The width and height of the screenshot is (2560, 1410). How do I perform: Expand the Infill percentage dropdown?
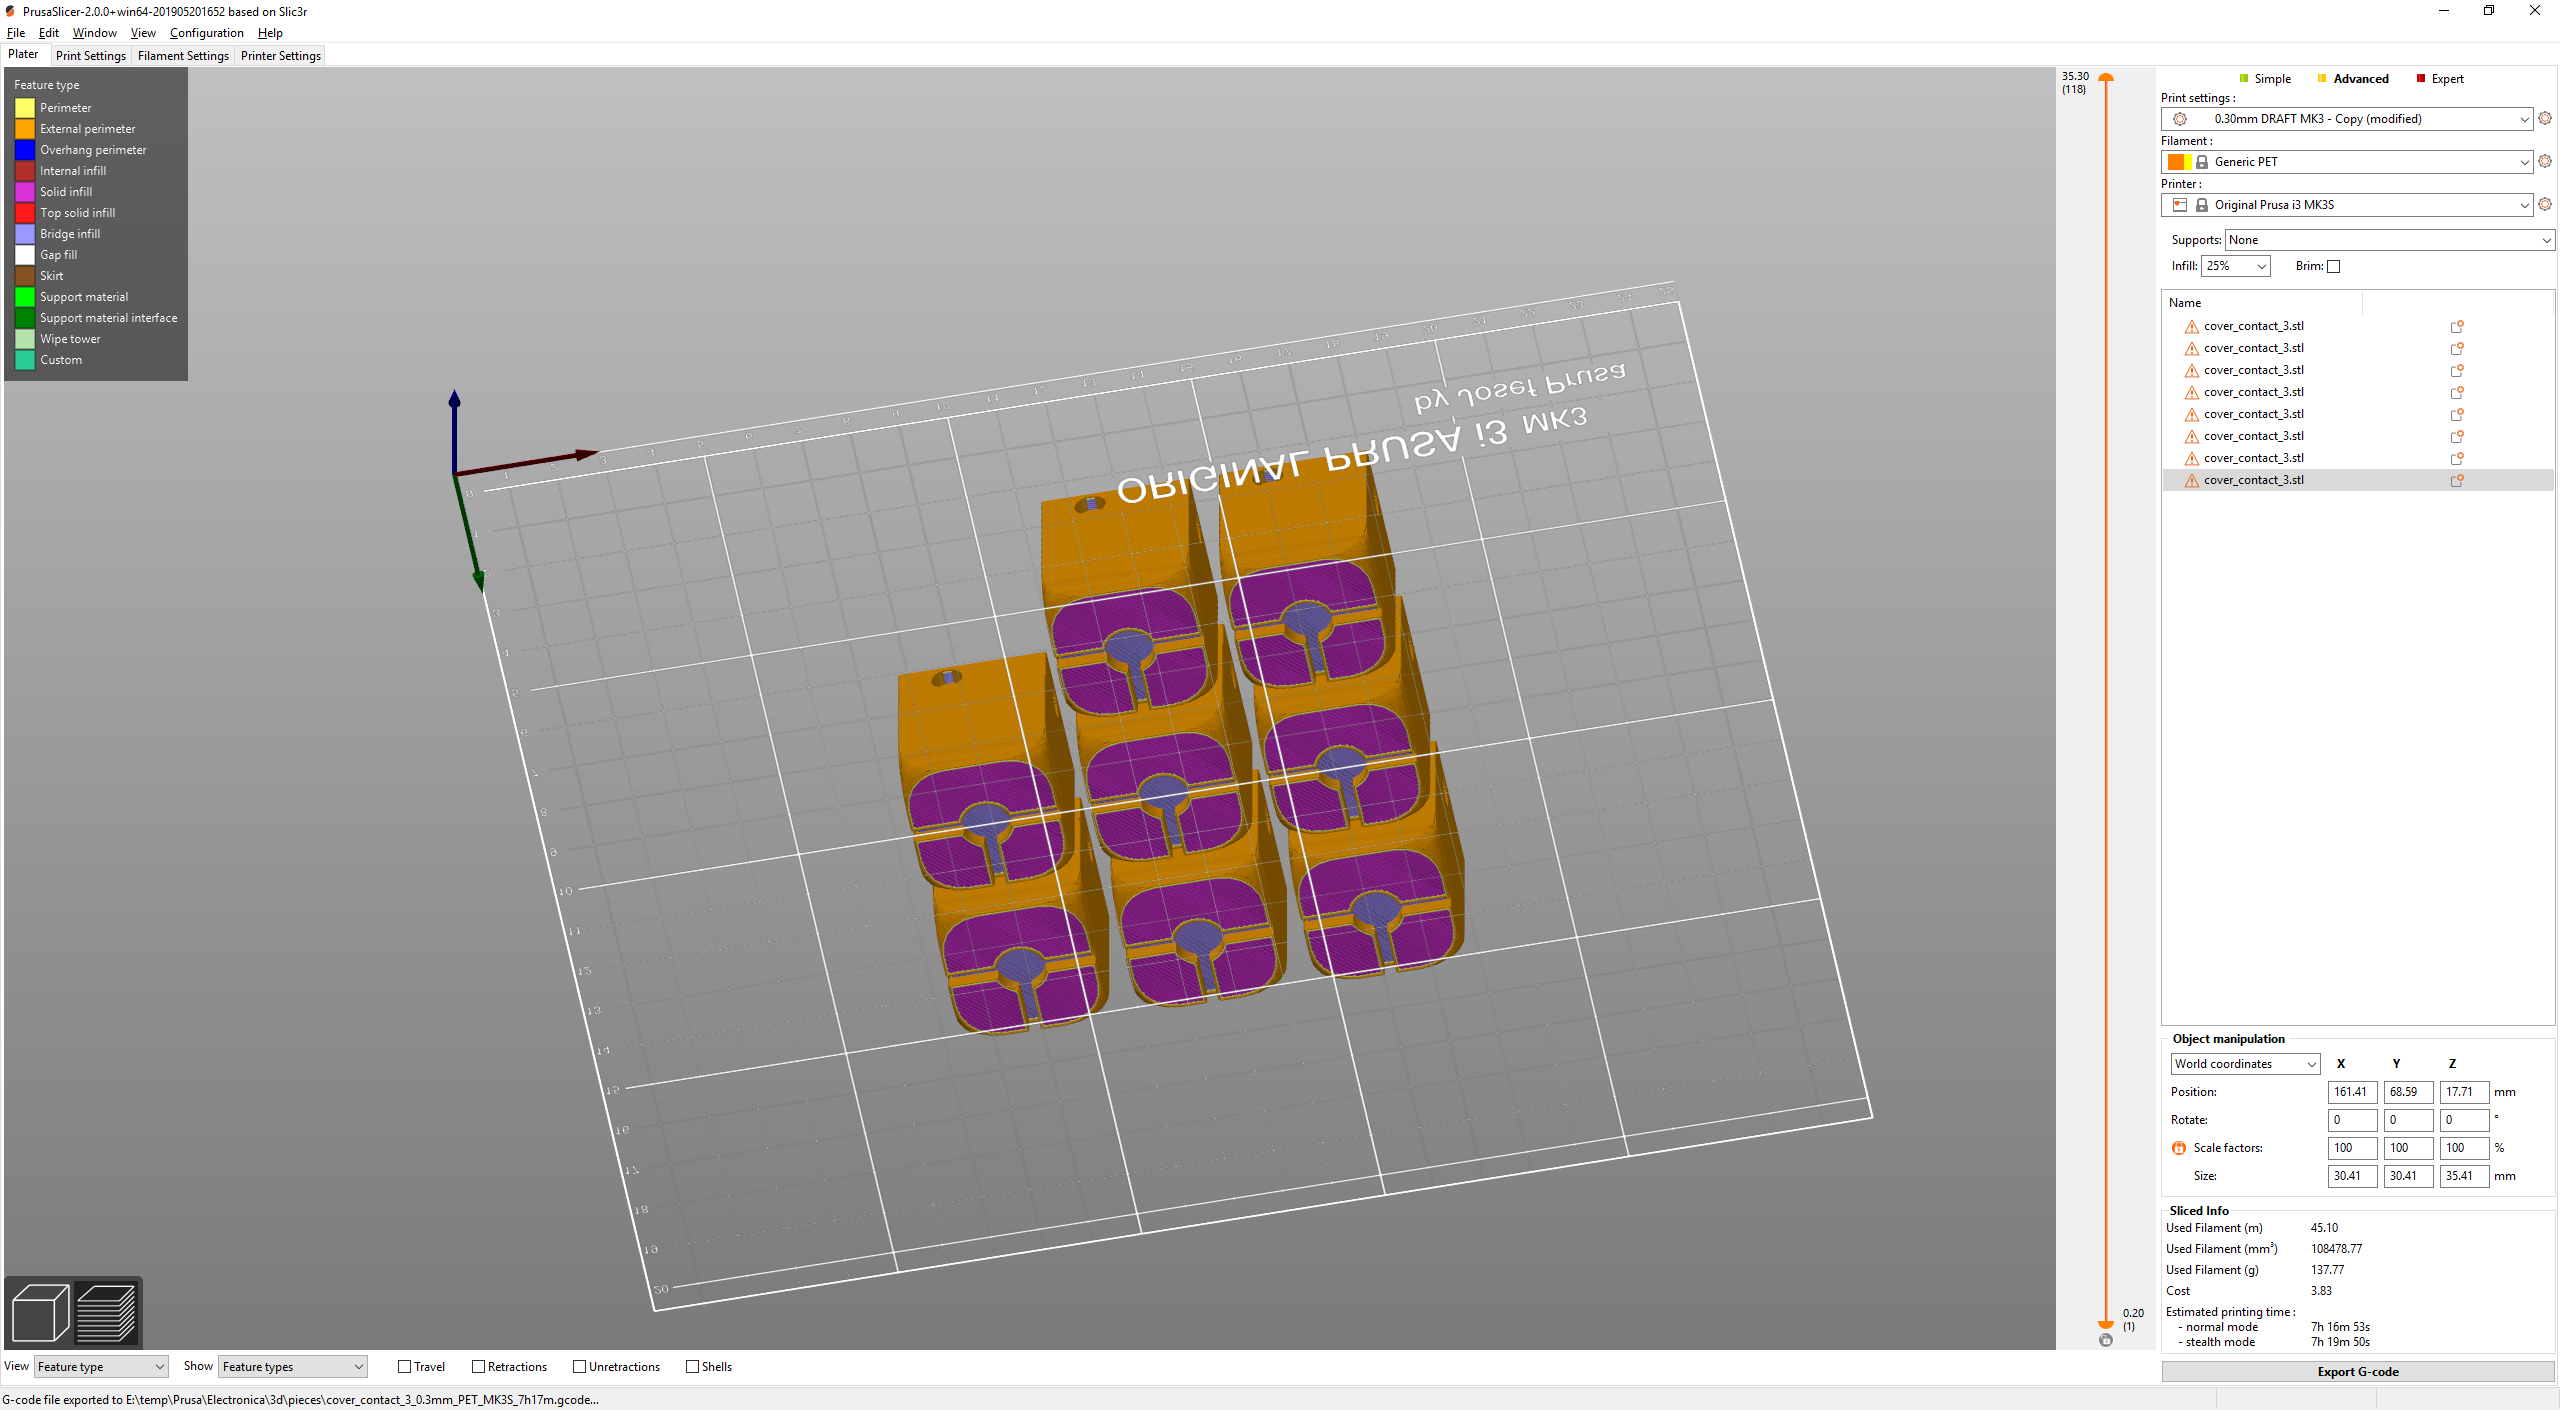(2236, 266)
